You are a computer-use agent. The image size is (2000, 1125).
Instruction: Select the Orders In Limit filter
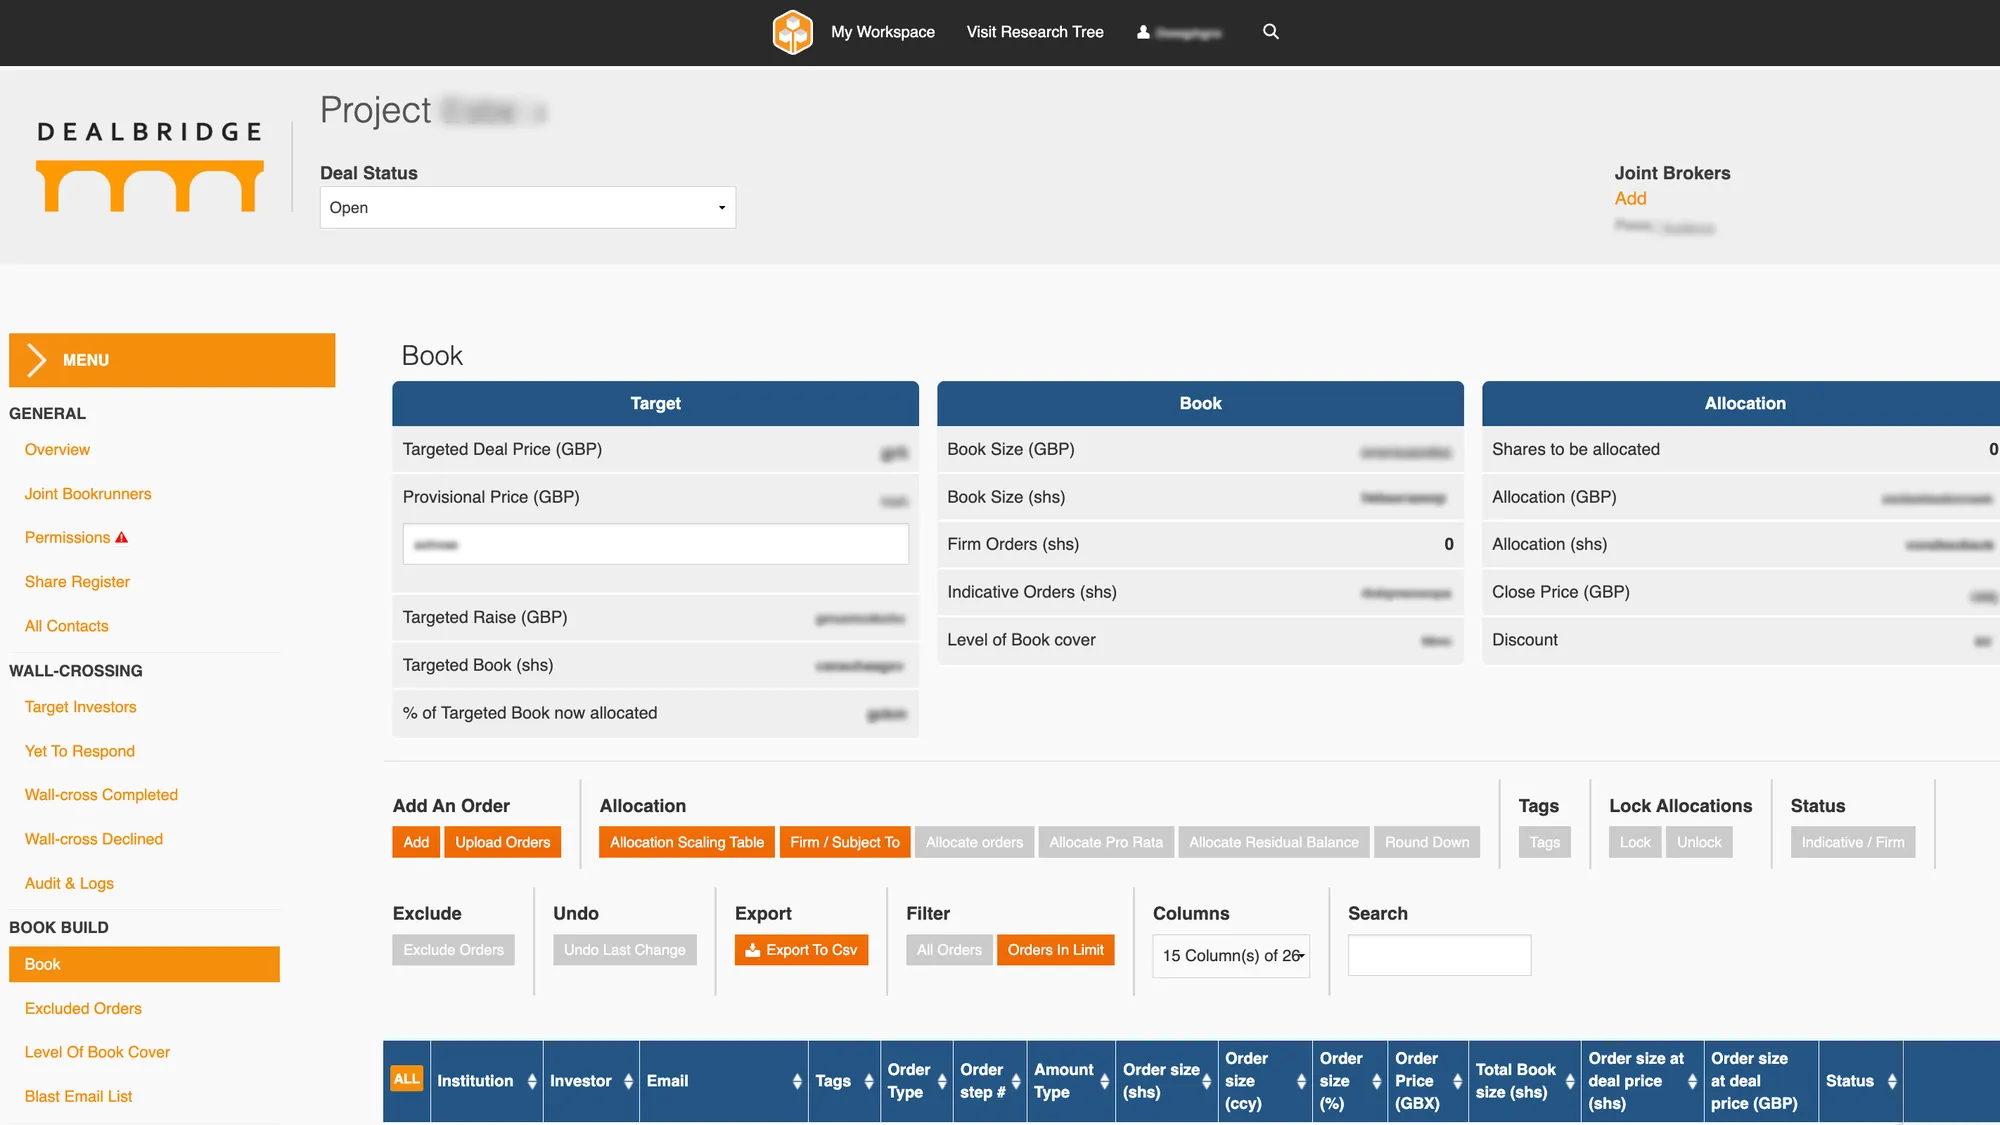(1055, 950)
